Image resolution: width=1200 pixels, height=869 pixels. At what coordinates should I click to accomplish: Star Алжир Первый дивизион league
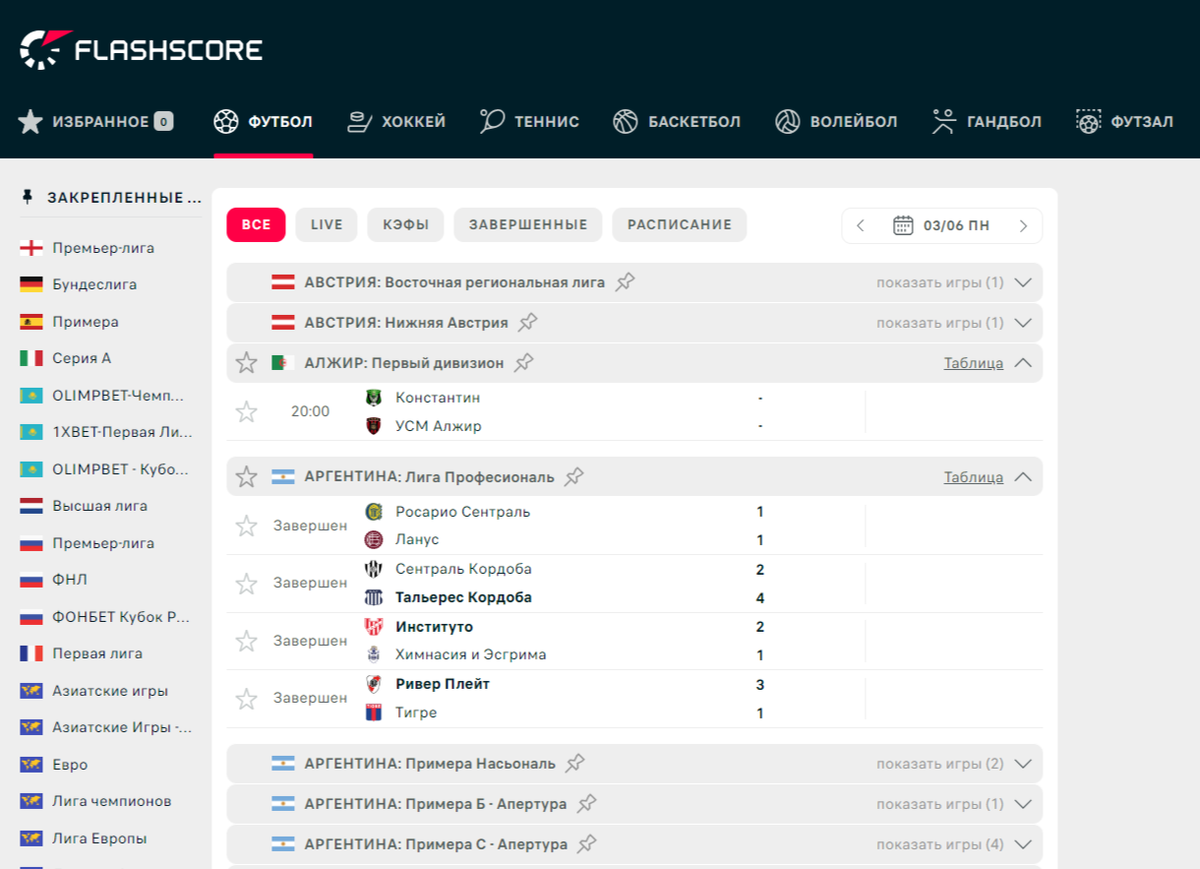click(x=246, y=363)
